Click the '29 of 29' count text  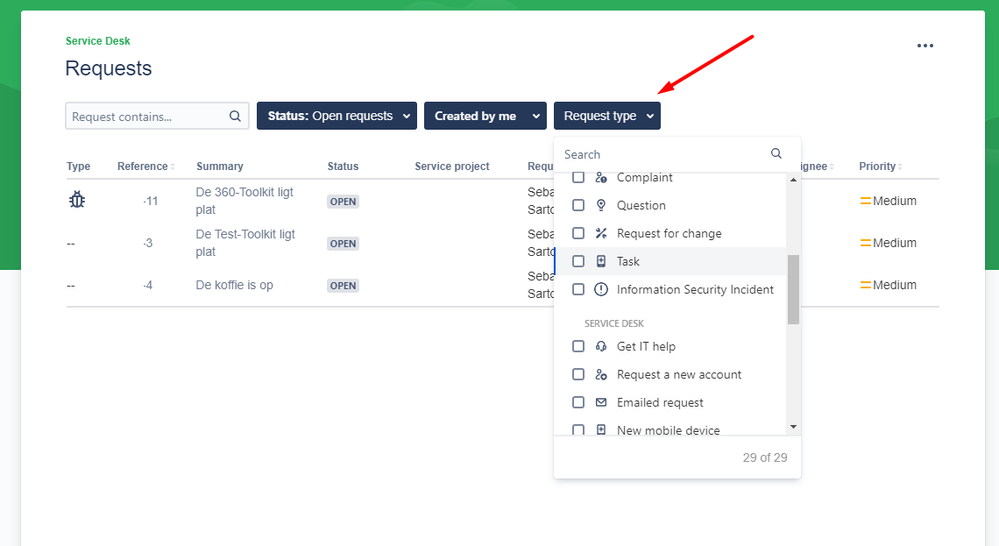pyautogui.click(x=765, y=457)
